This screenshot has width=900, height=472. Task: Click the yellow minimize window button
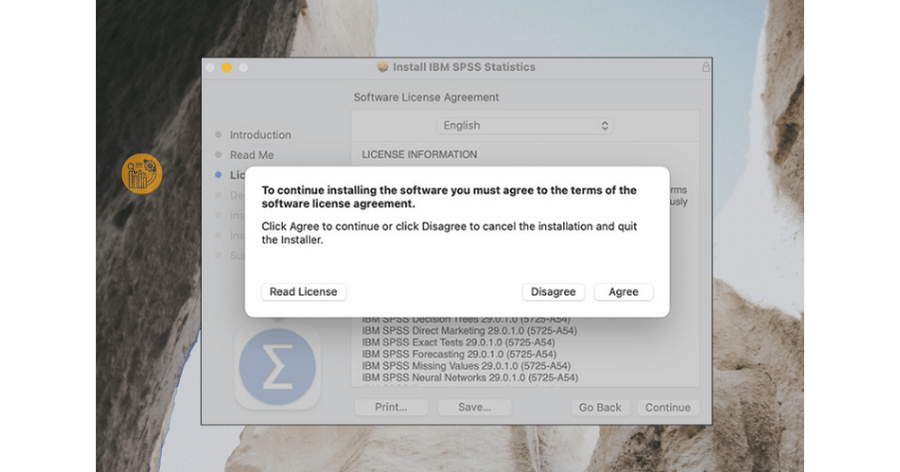pyautogui.click(x=226, y=68)
